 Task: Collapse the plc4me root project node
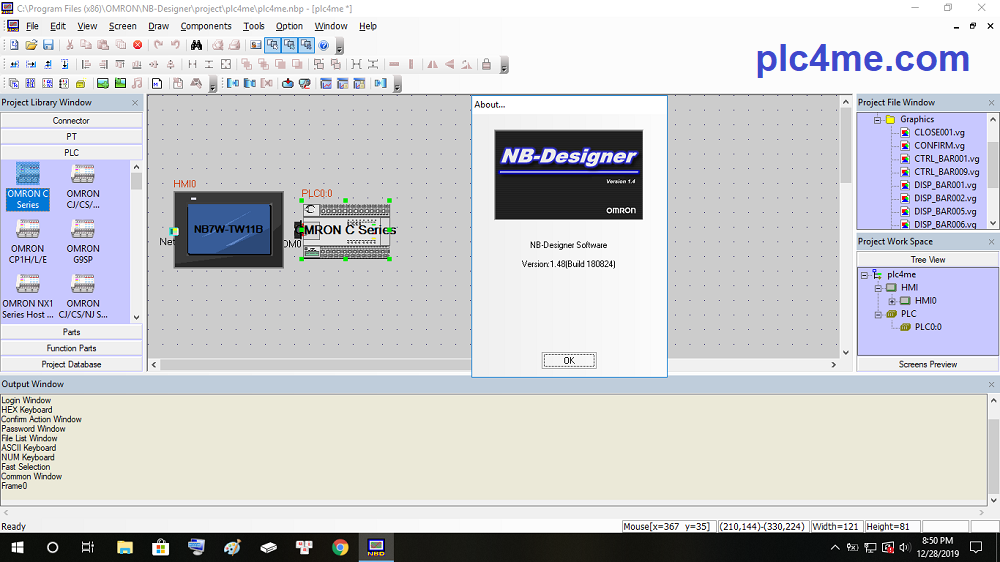(864, 274)
